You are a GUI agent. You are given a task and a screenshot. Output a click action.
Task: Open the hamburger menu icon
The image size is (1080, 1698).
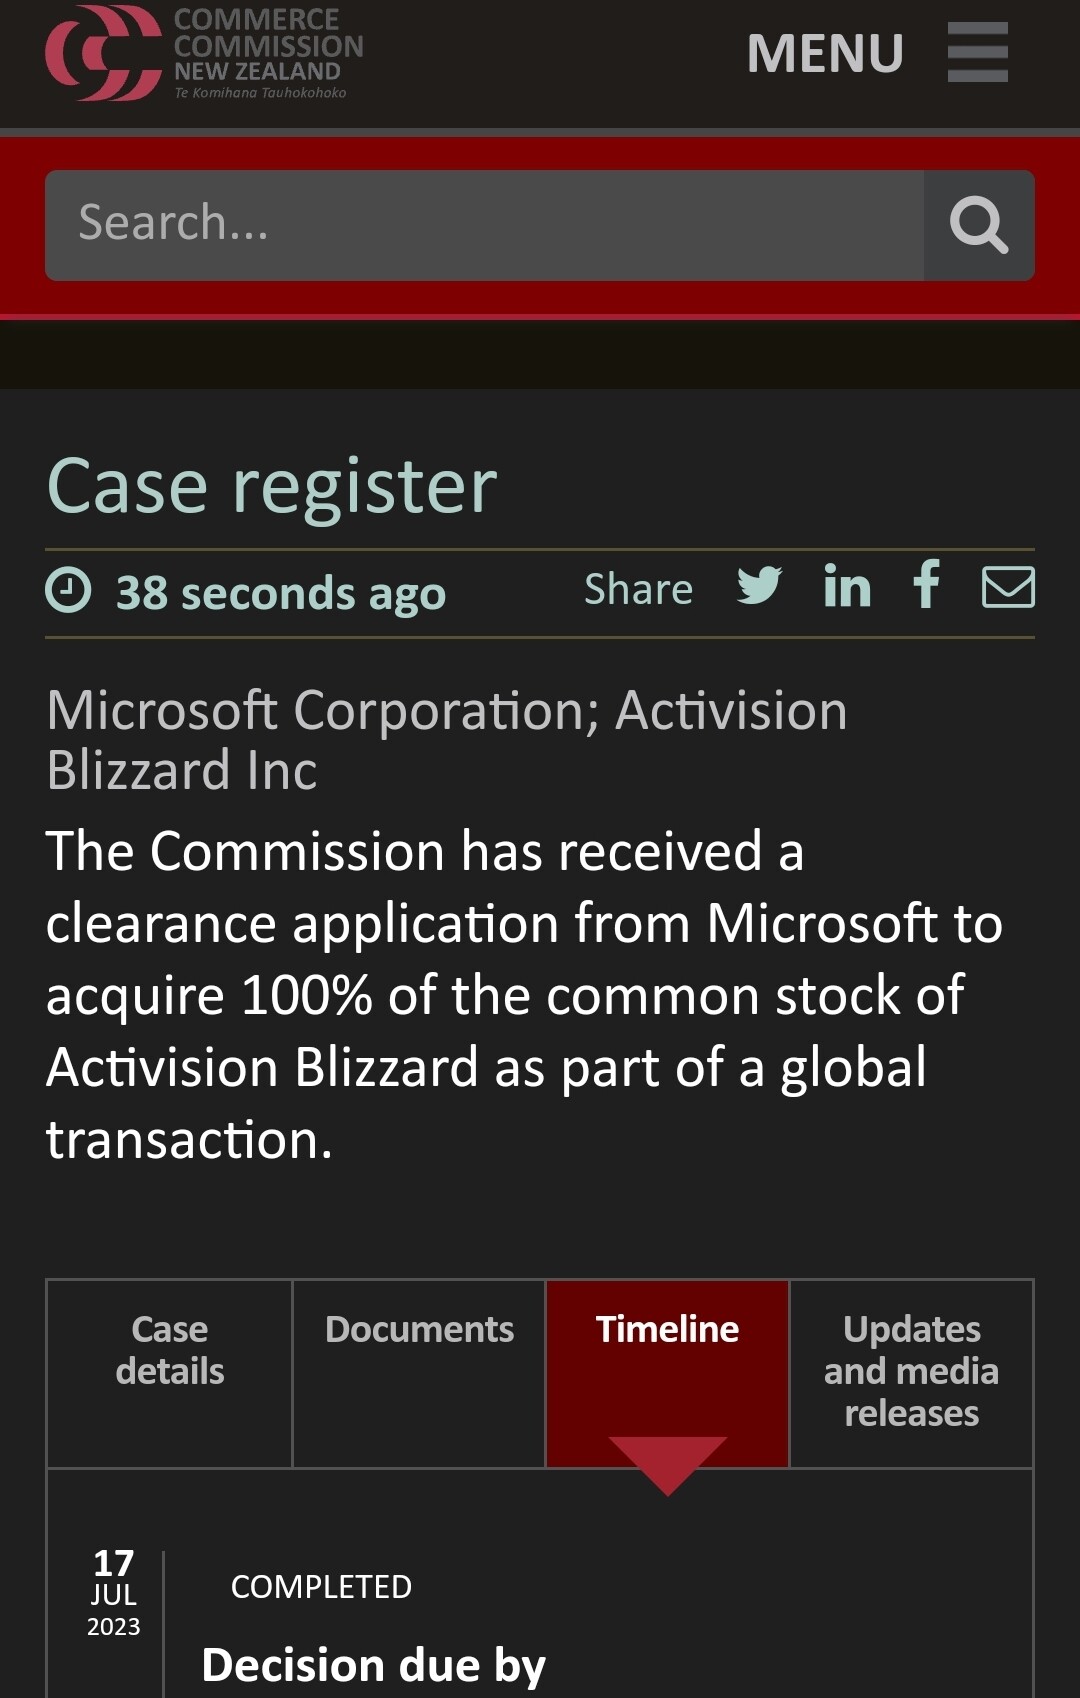pyautogui.click(x=977, y=53)
